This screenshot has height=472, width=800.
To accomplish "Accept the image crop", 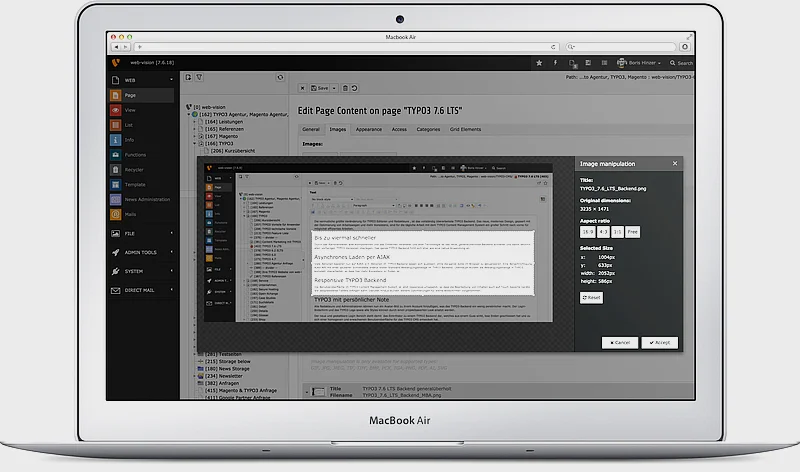I will click(x=660, y=342).
